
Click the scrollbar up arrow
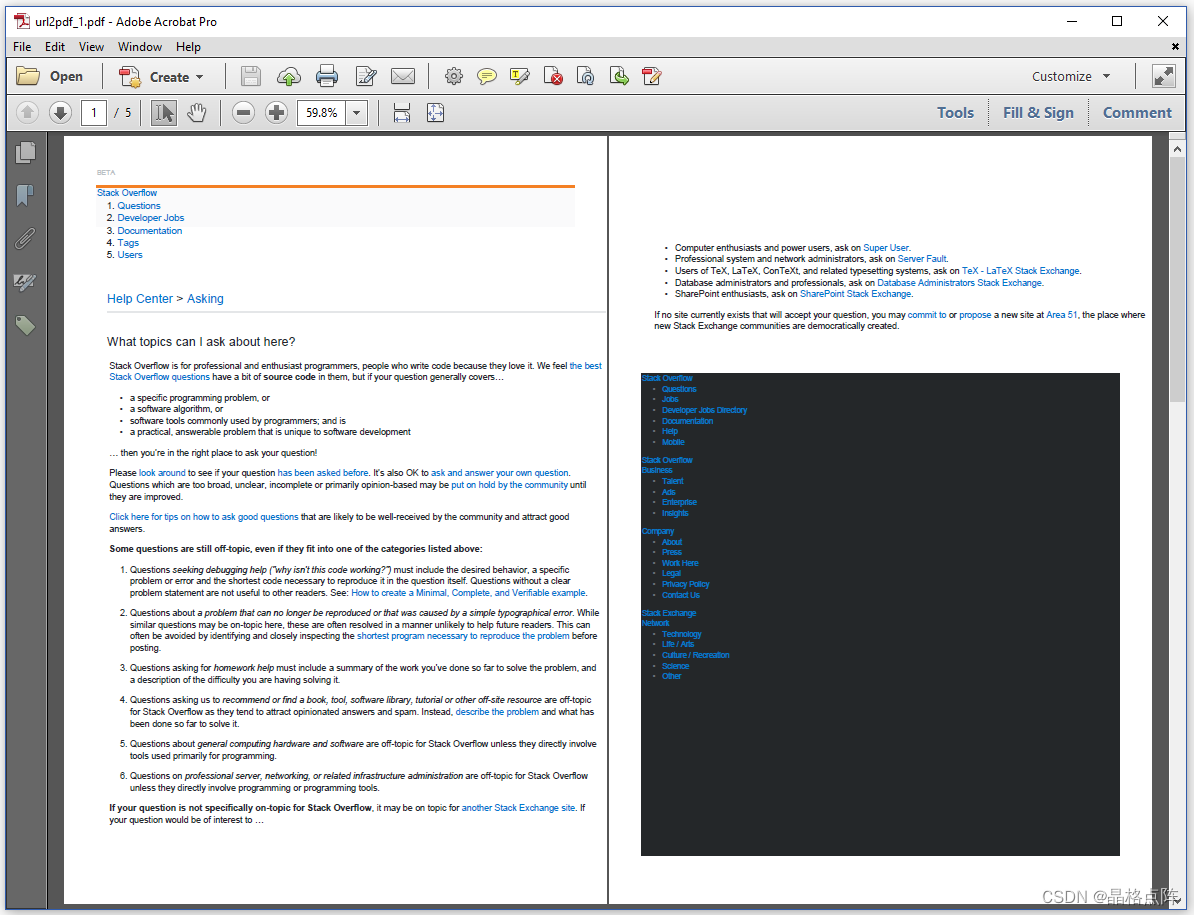tap(1177, 149)
